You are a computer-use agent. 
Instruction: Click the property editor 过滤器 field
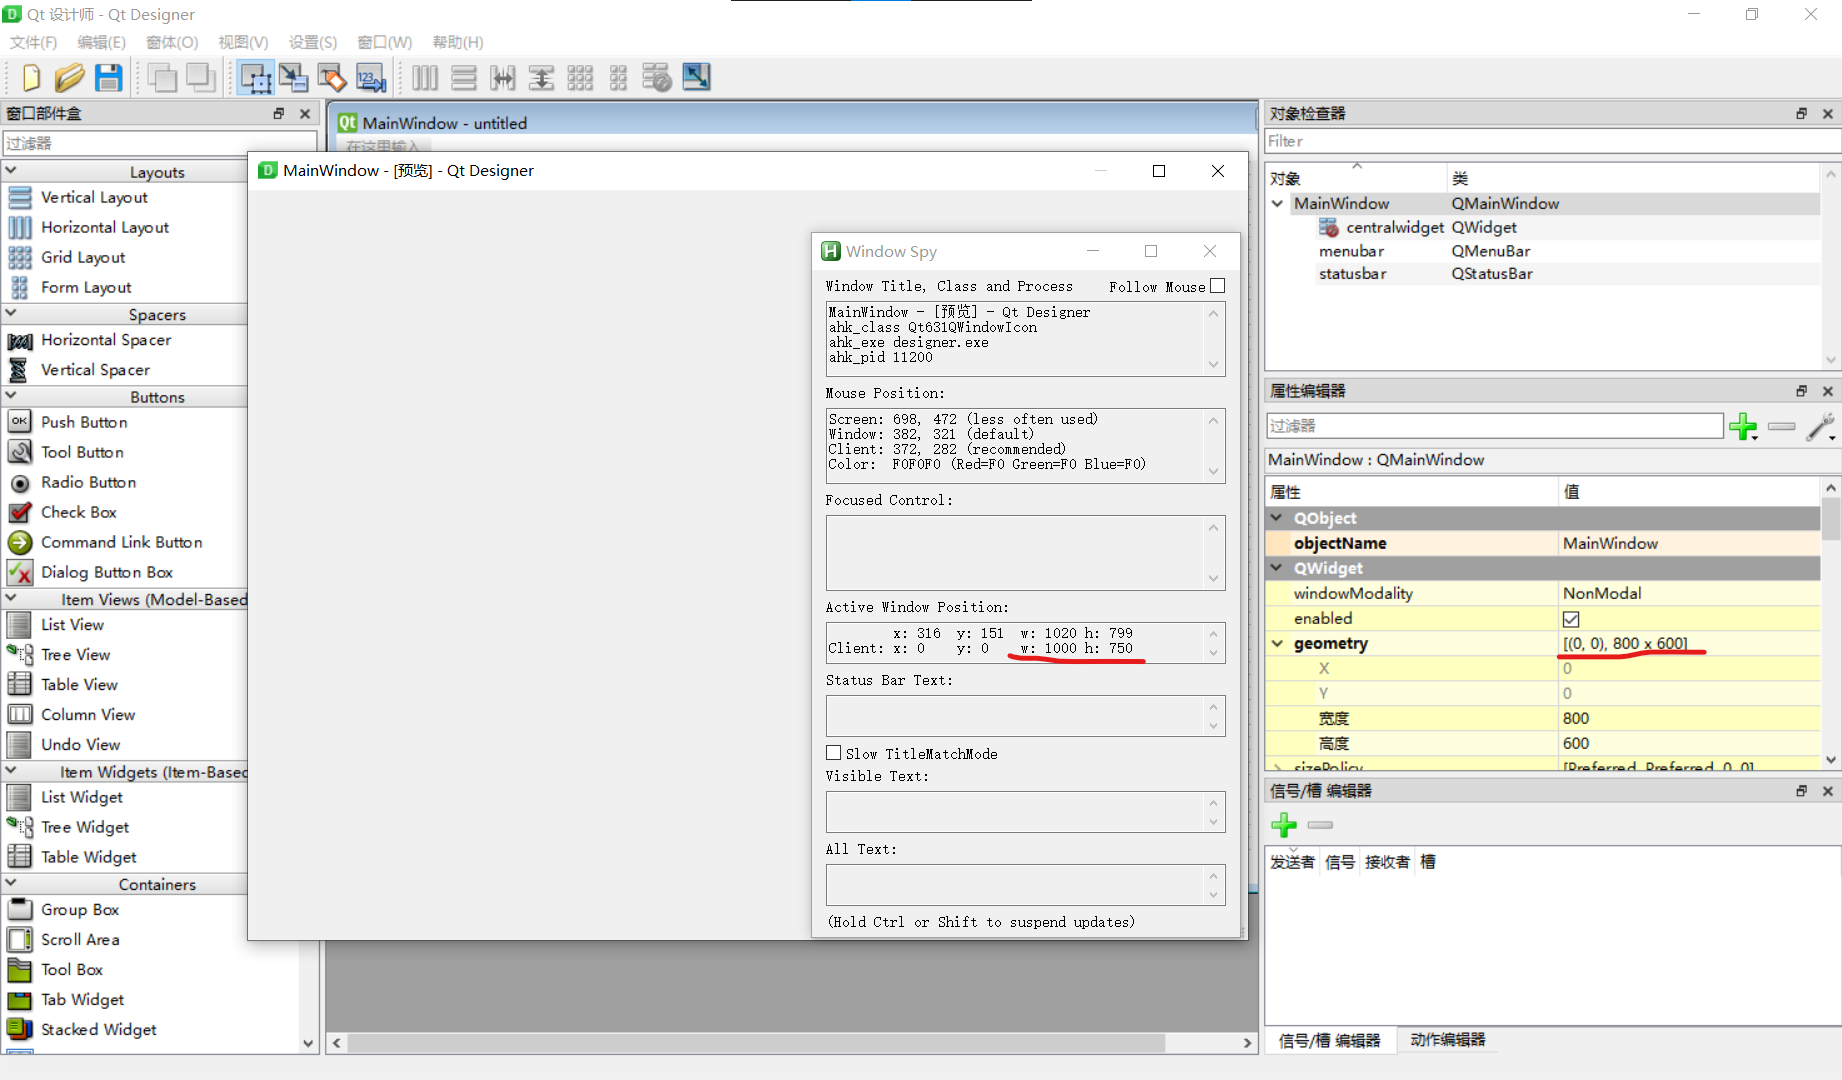click(x=1494, y=426)
